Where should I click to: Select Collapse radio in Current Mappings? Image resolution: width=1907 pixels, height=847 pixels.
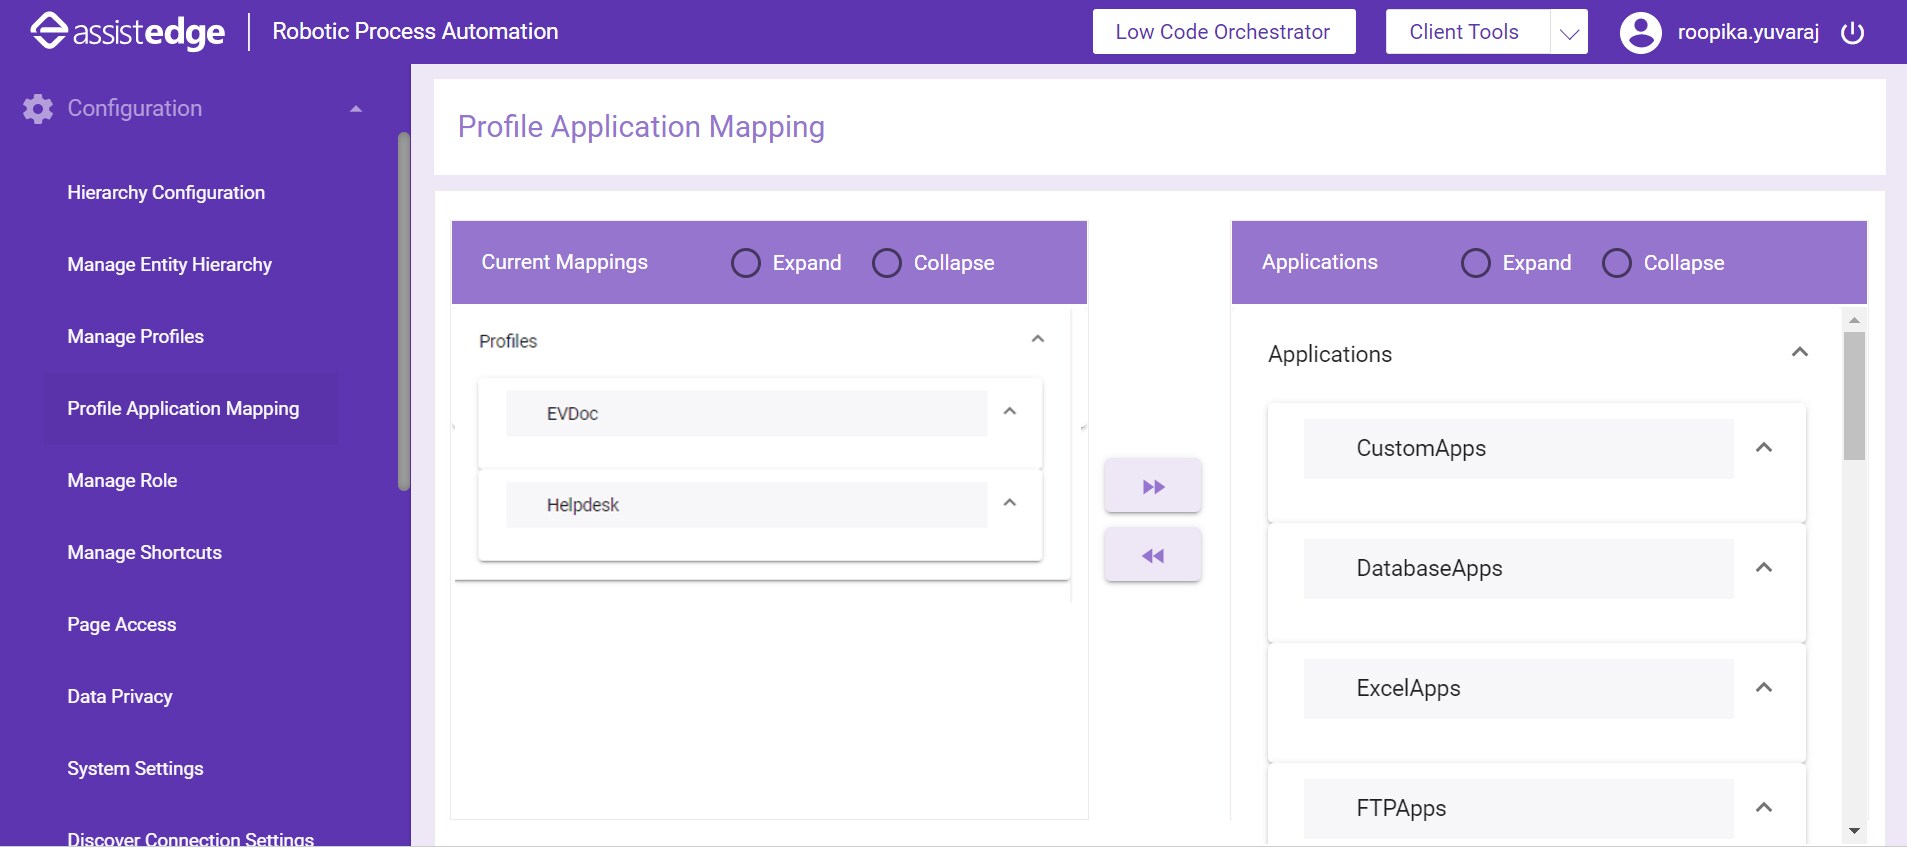[887, 263]
